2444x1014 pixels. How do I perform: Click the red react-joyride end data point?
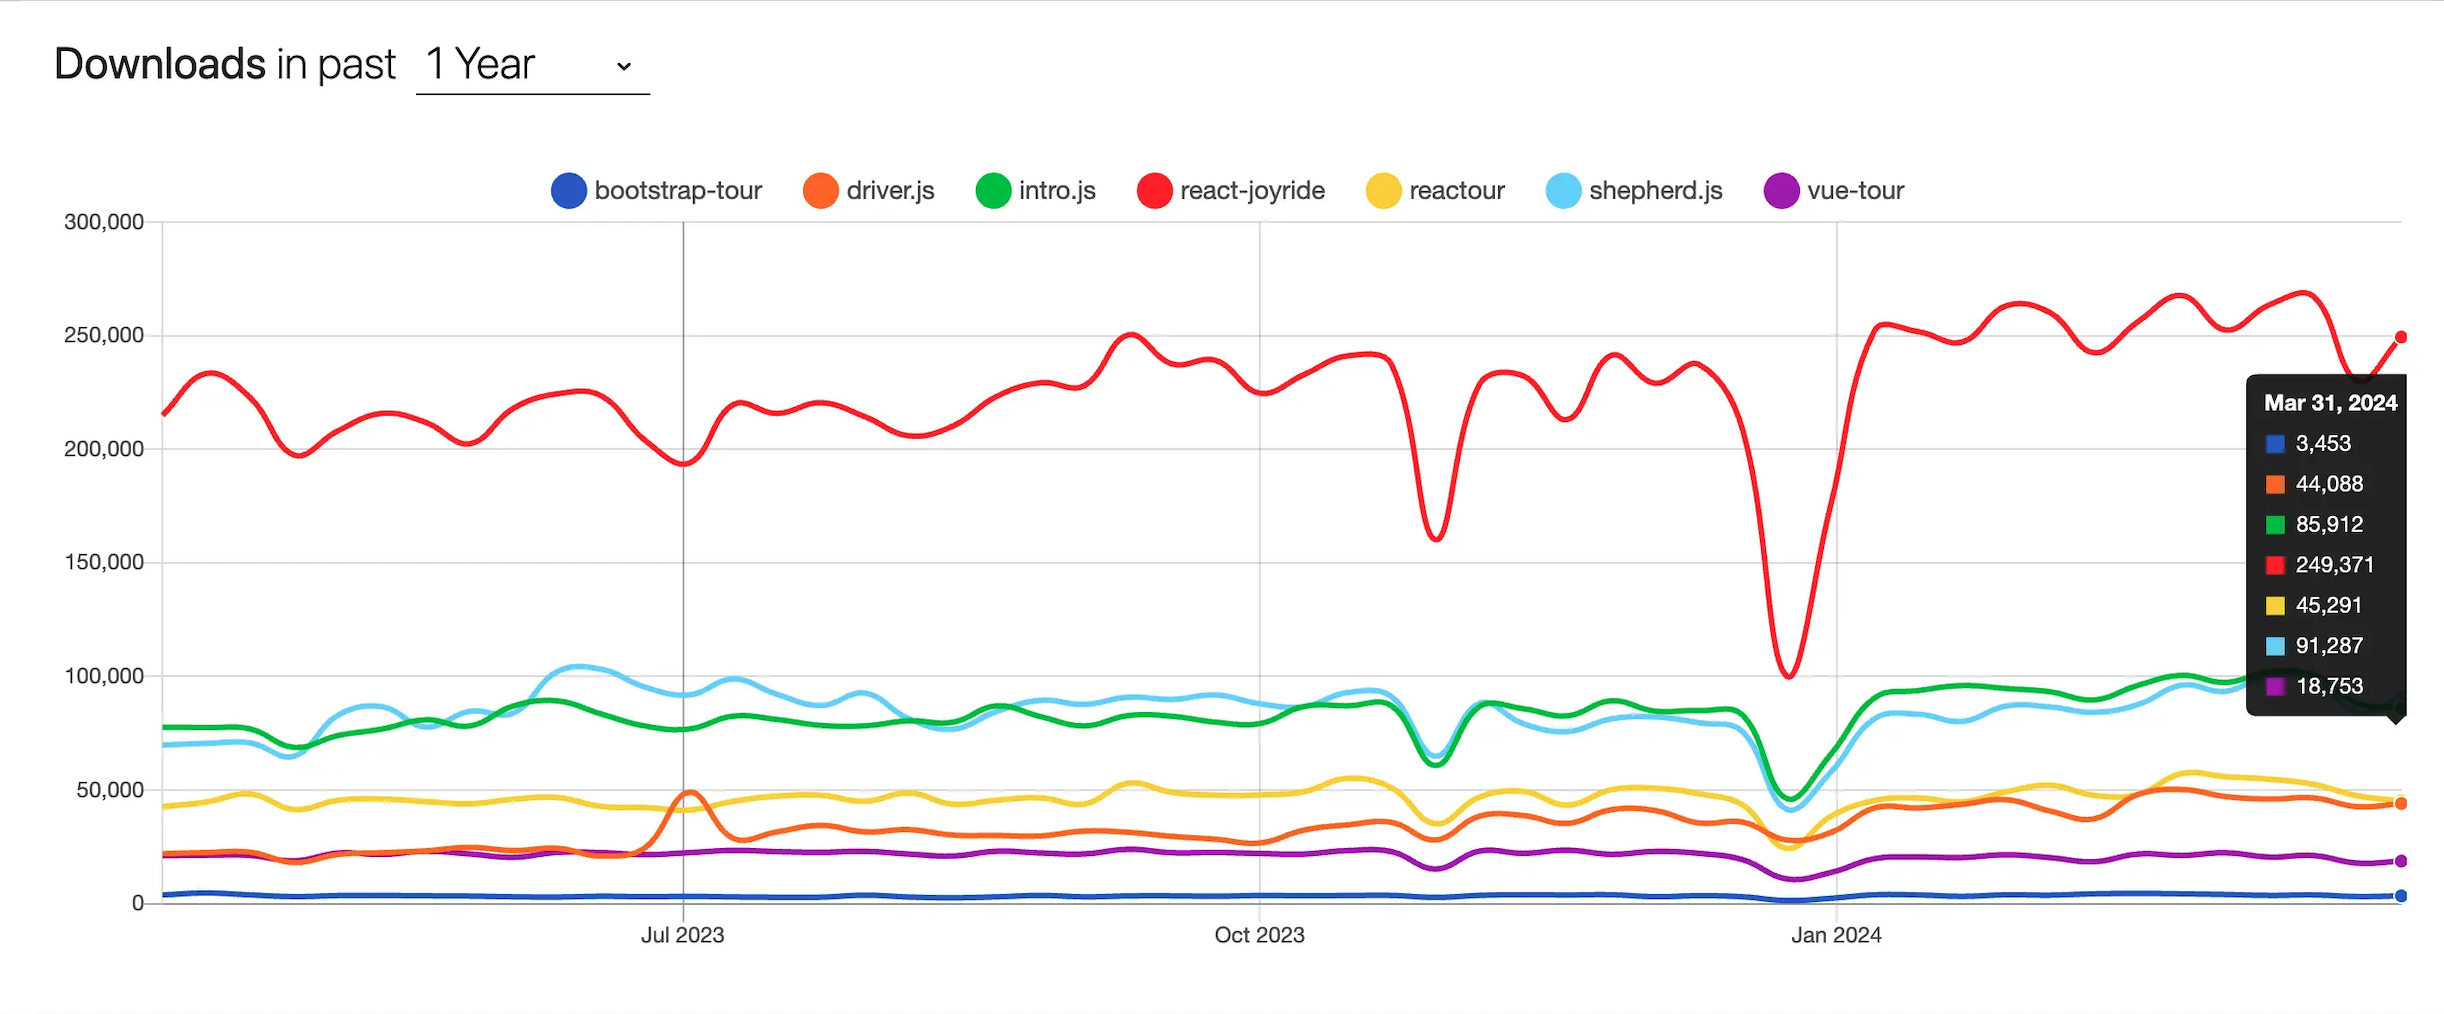click(x=2400, y=338)
